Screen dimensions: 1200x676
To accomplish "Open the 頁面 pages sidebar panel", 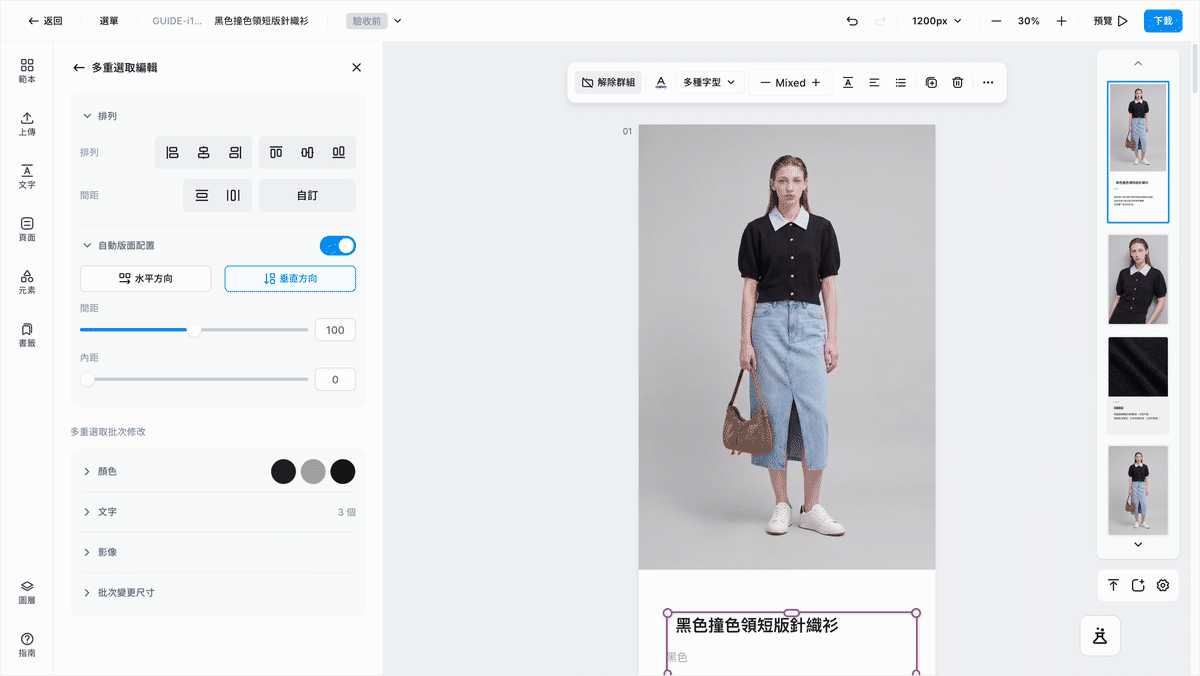I will (27, 230).
